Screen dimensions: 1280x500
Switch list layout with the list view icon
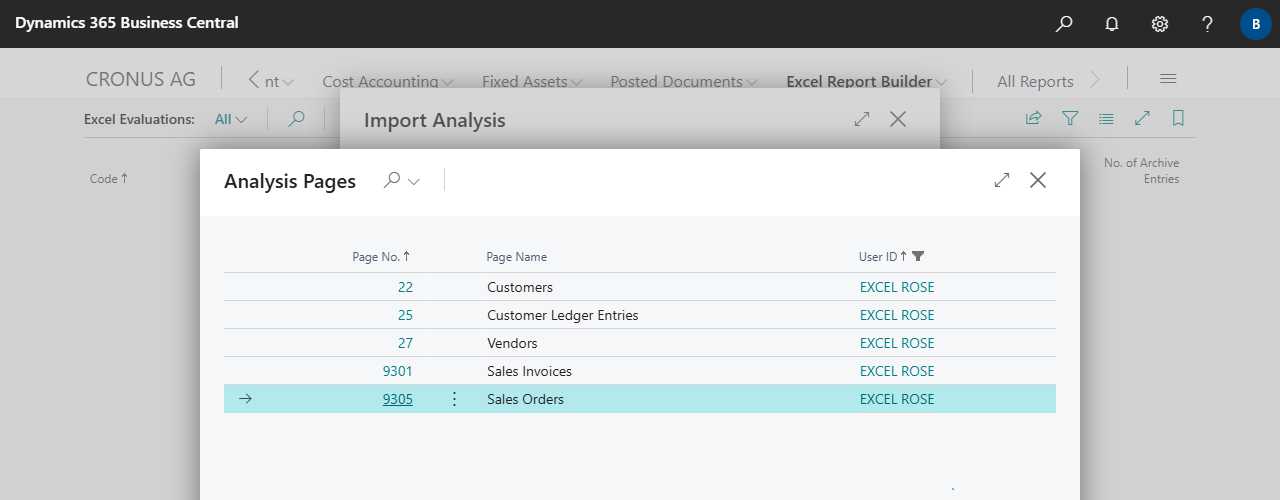(x=1106, y=118)
